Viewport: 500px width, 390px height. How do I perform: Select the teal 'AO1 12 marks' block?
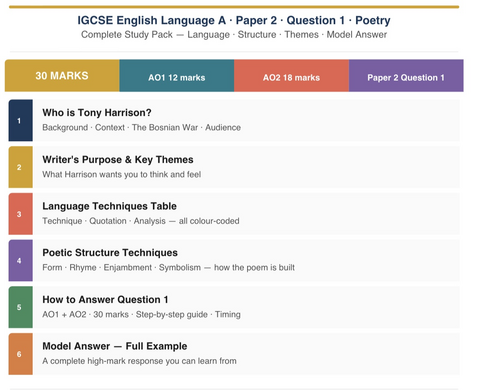pyautogui.click(x=177, y=76)
